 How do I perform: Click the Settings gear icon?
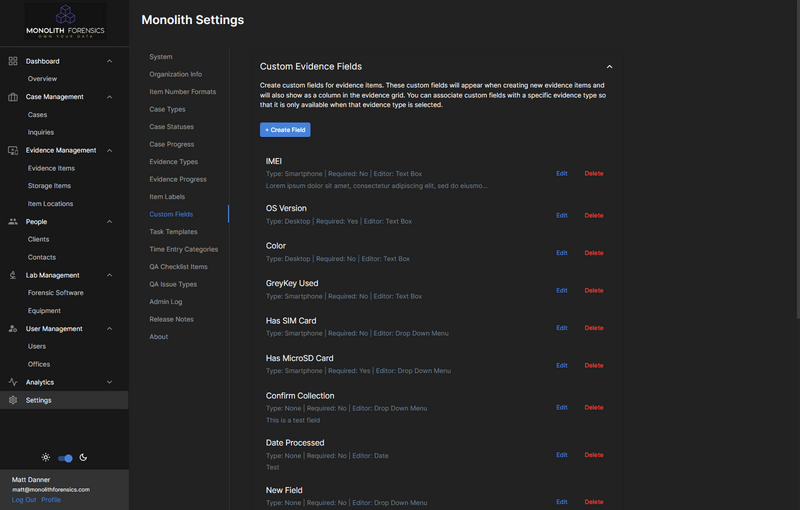(x=13, y=400)
